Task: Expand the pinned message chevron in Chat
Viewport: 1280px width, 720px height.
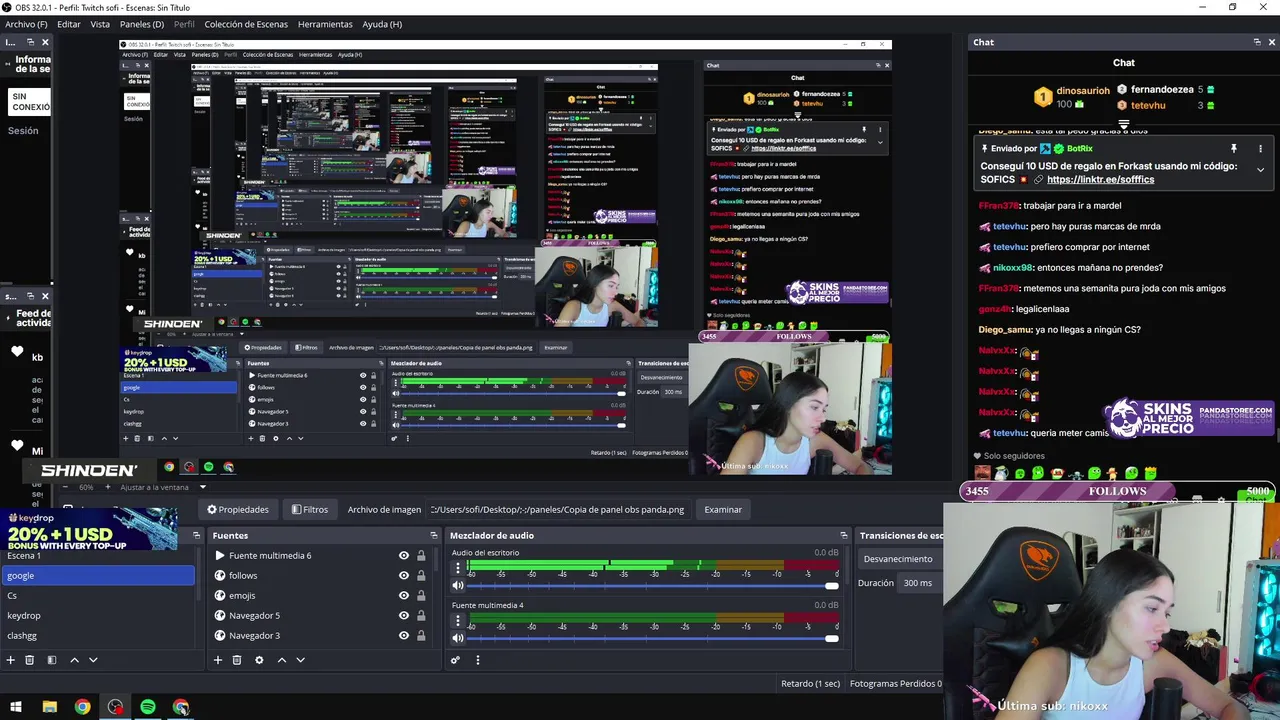Action: [1260, 170]
